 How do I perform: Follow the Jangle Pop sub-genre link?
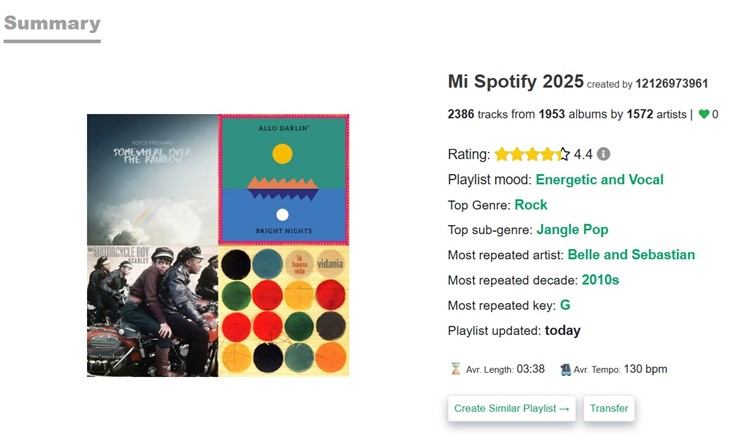[x=572, y=230]
